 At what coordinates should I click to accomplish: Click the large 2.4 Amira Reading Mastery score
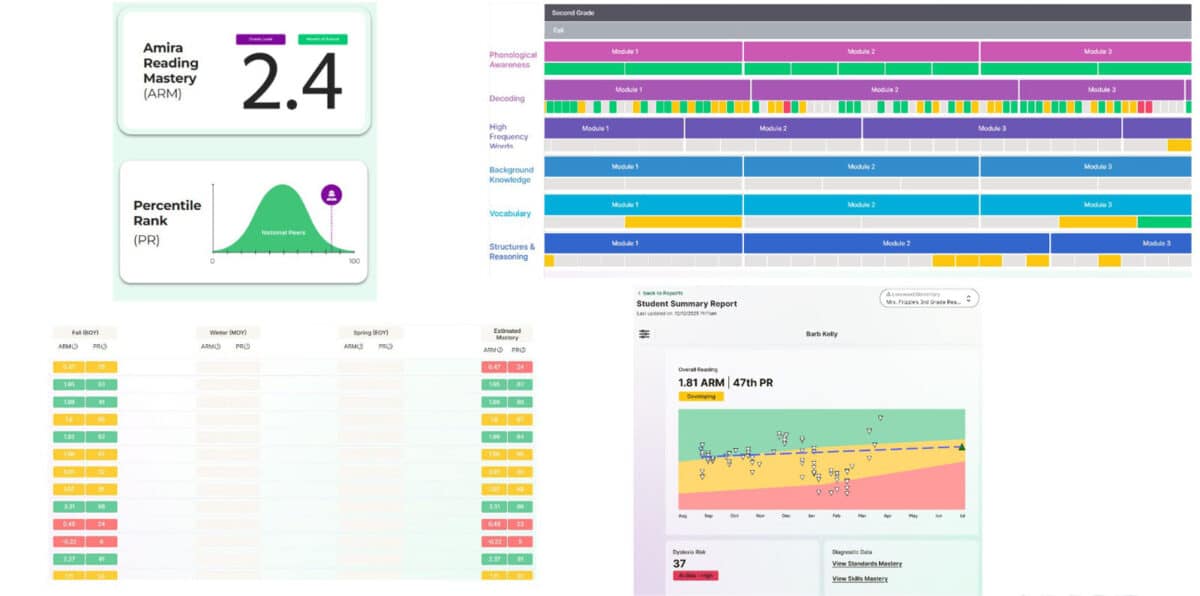click(x=292, y=82)
